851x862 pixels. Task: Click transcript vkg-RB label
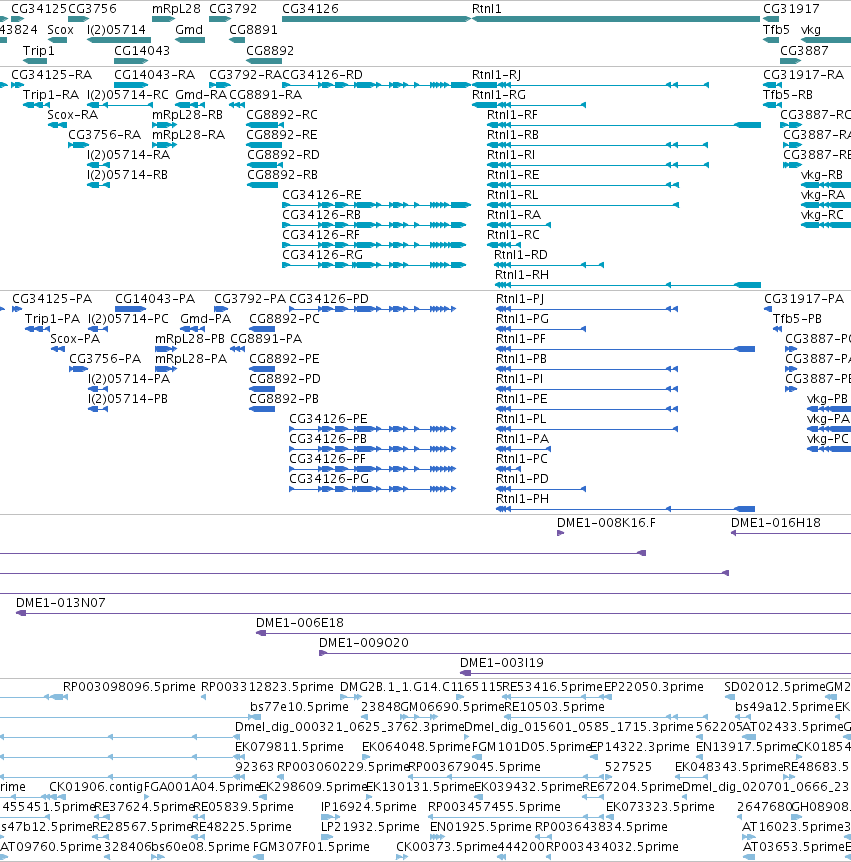822,175
